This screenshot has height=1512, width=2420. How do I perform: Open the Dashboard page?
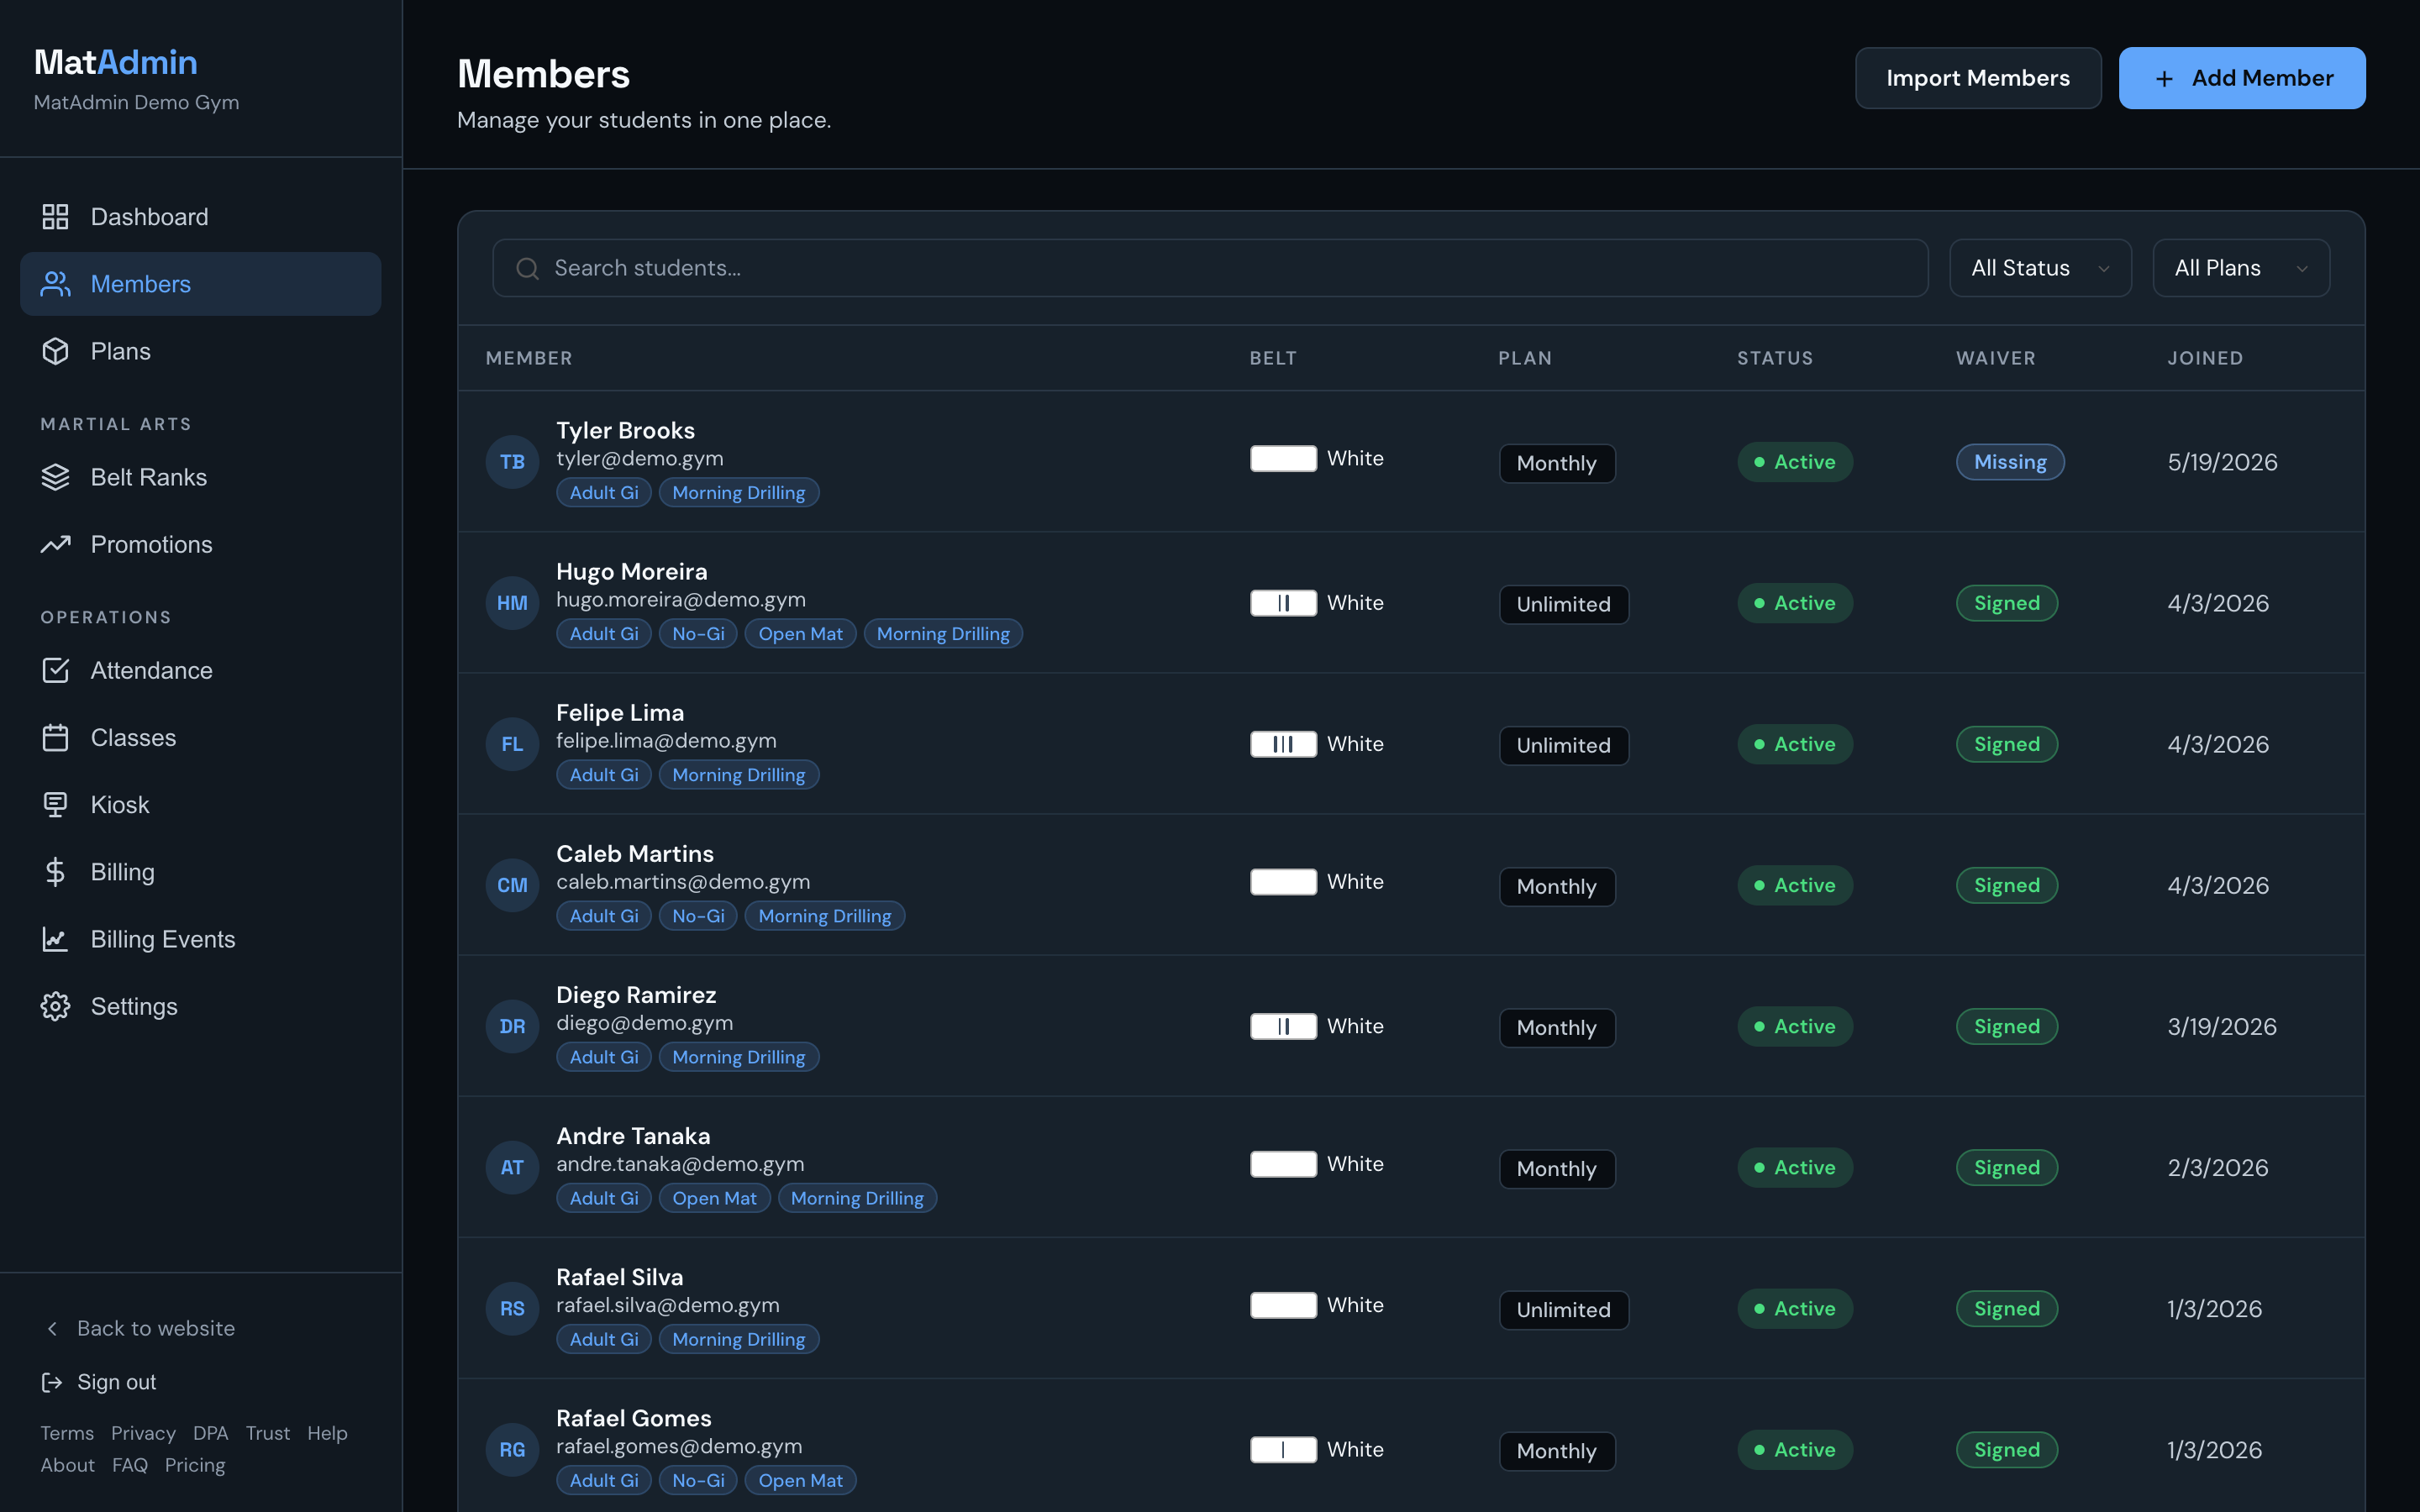[x=200, y=217]
